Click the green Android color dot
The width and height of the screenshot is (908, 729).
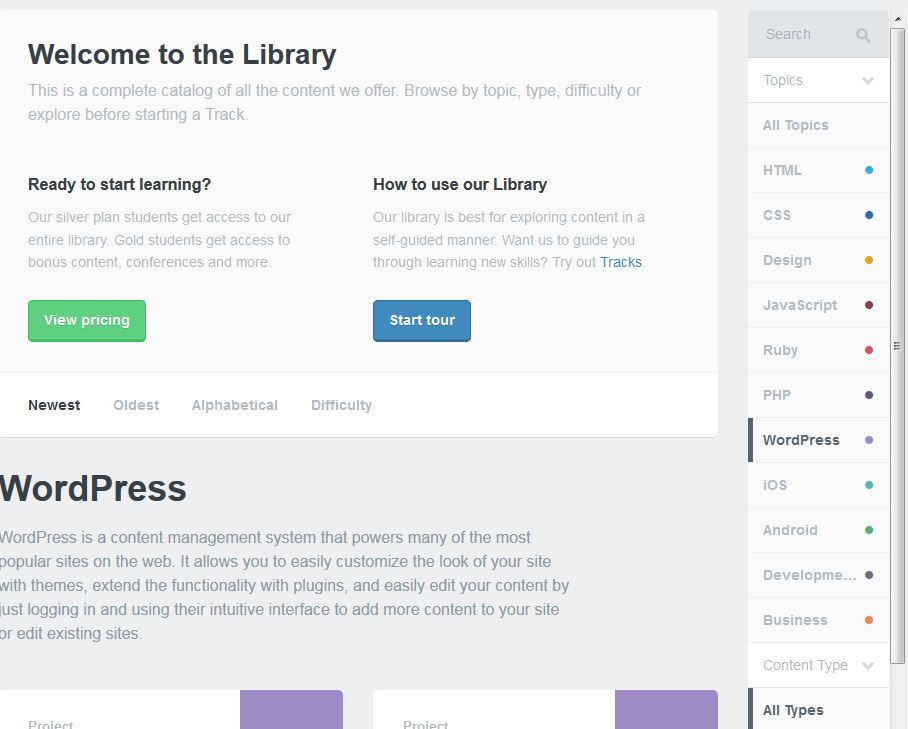(869, 530)
